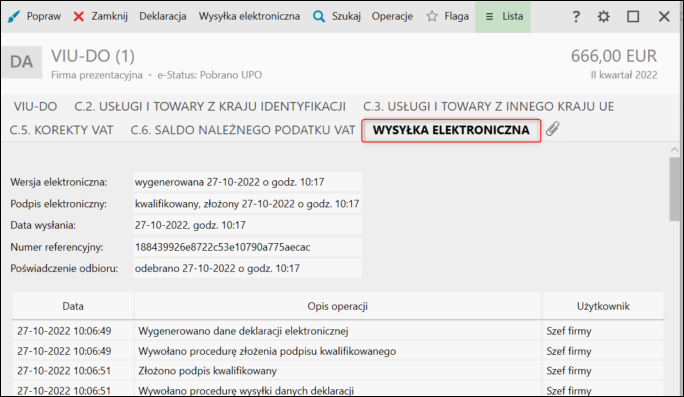Click the Flaga star icon

pos(432,17)
